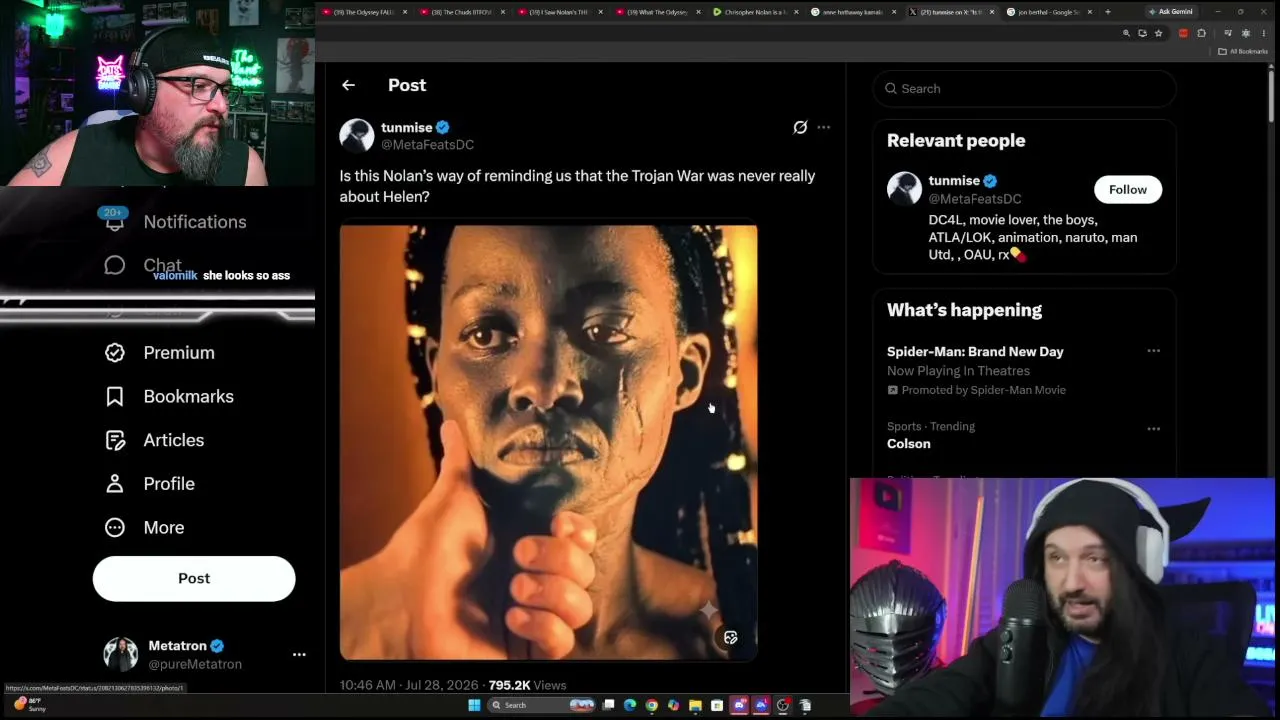Open the Metatron account switcher menu
1280x720 pixels.
coord(299,654)
